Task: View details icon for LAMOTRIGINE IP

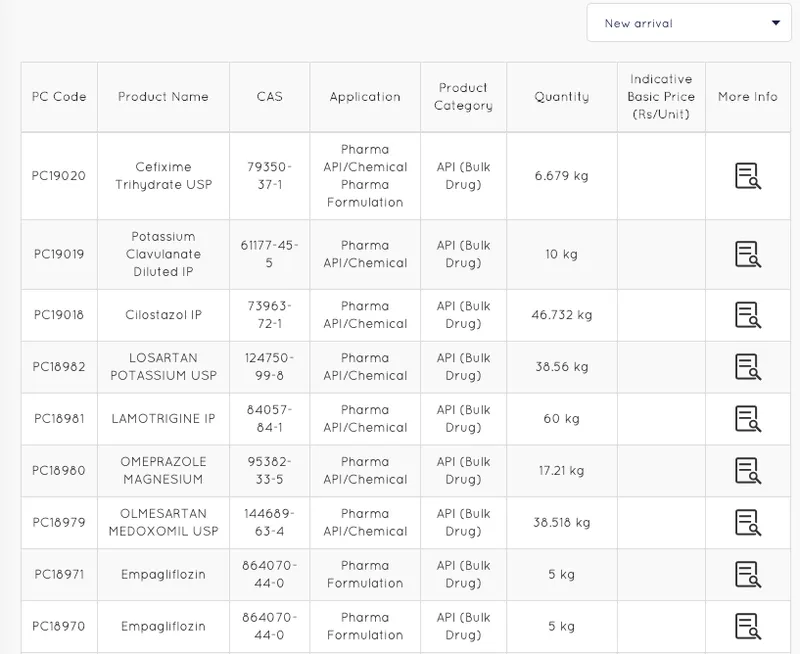Action: coord(747,419)
